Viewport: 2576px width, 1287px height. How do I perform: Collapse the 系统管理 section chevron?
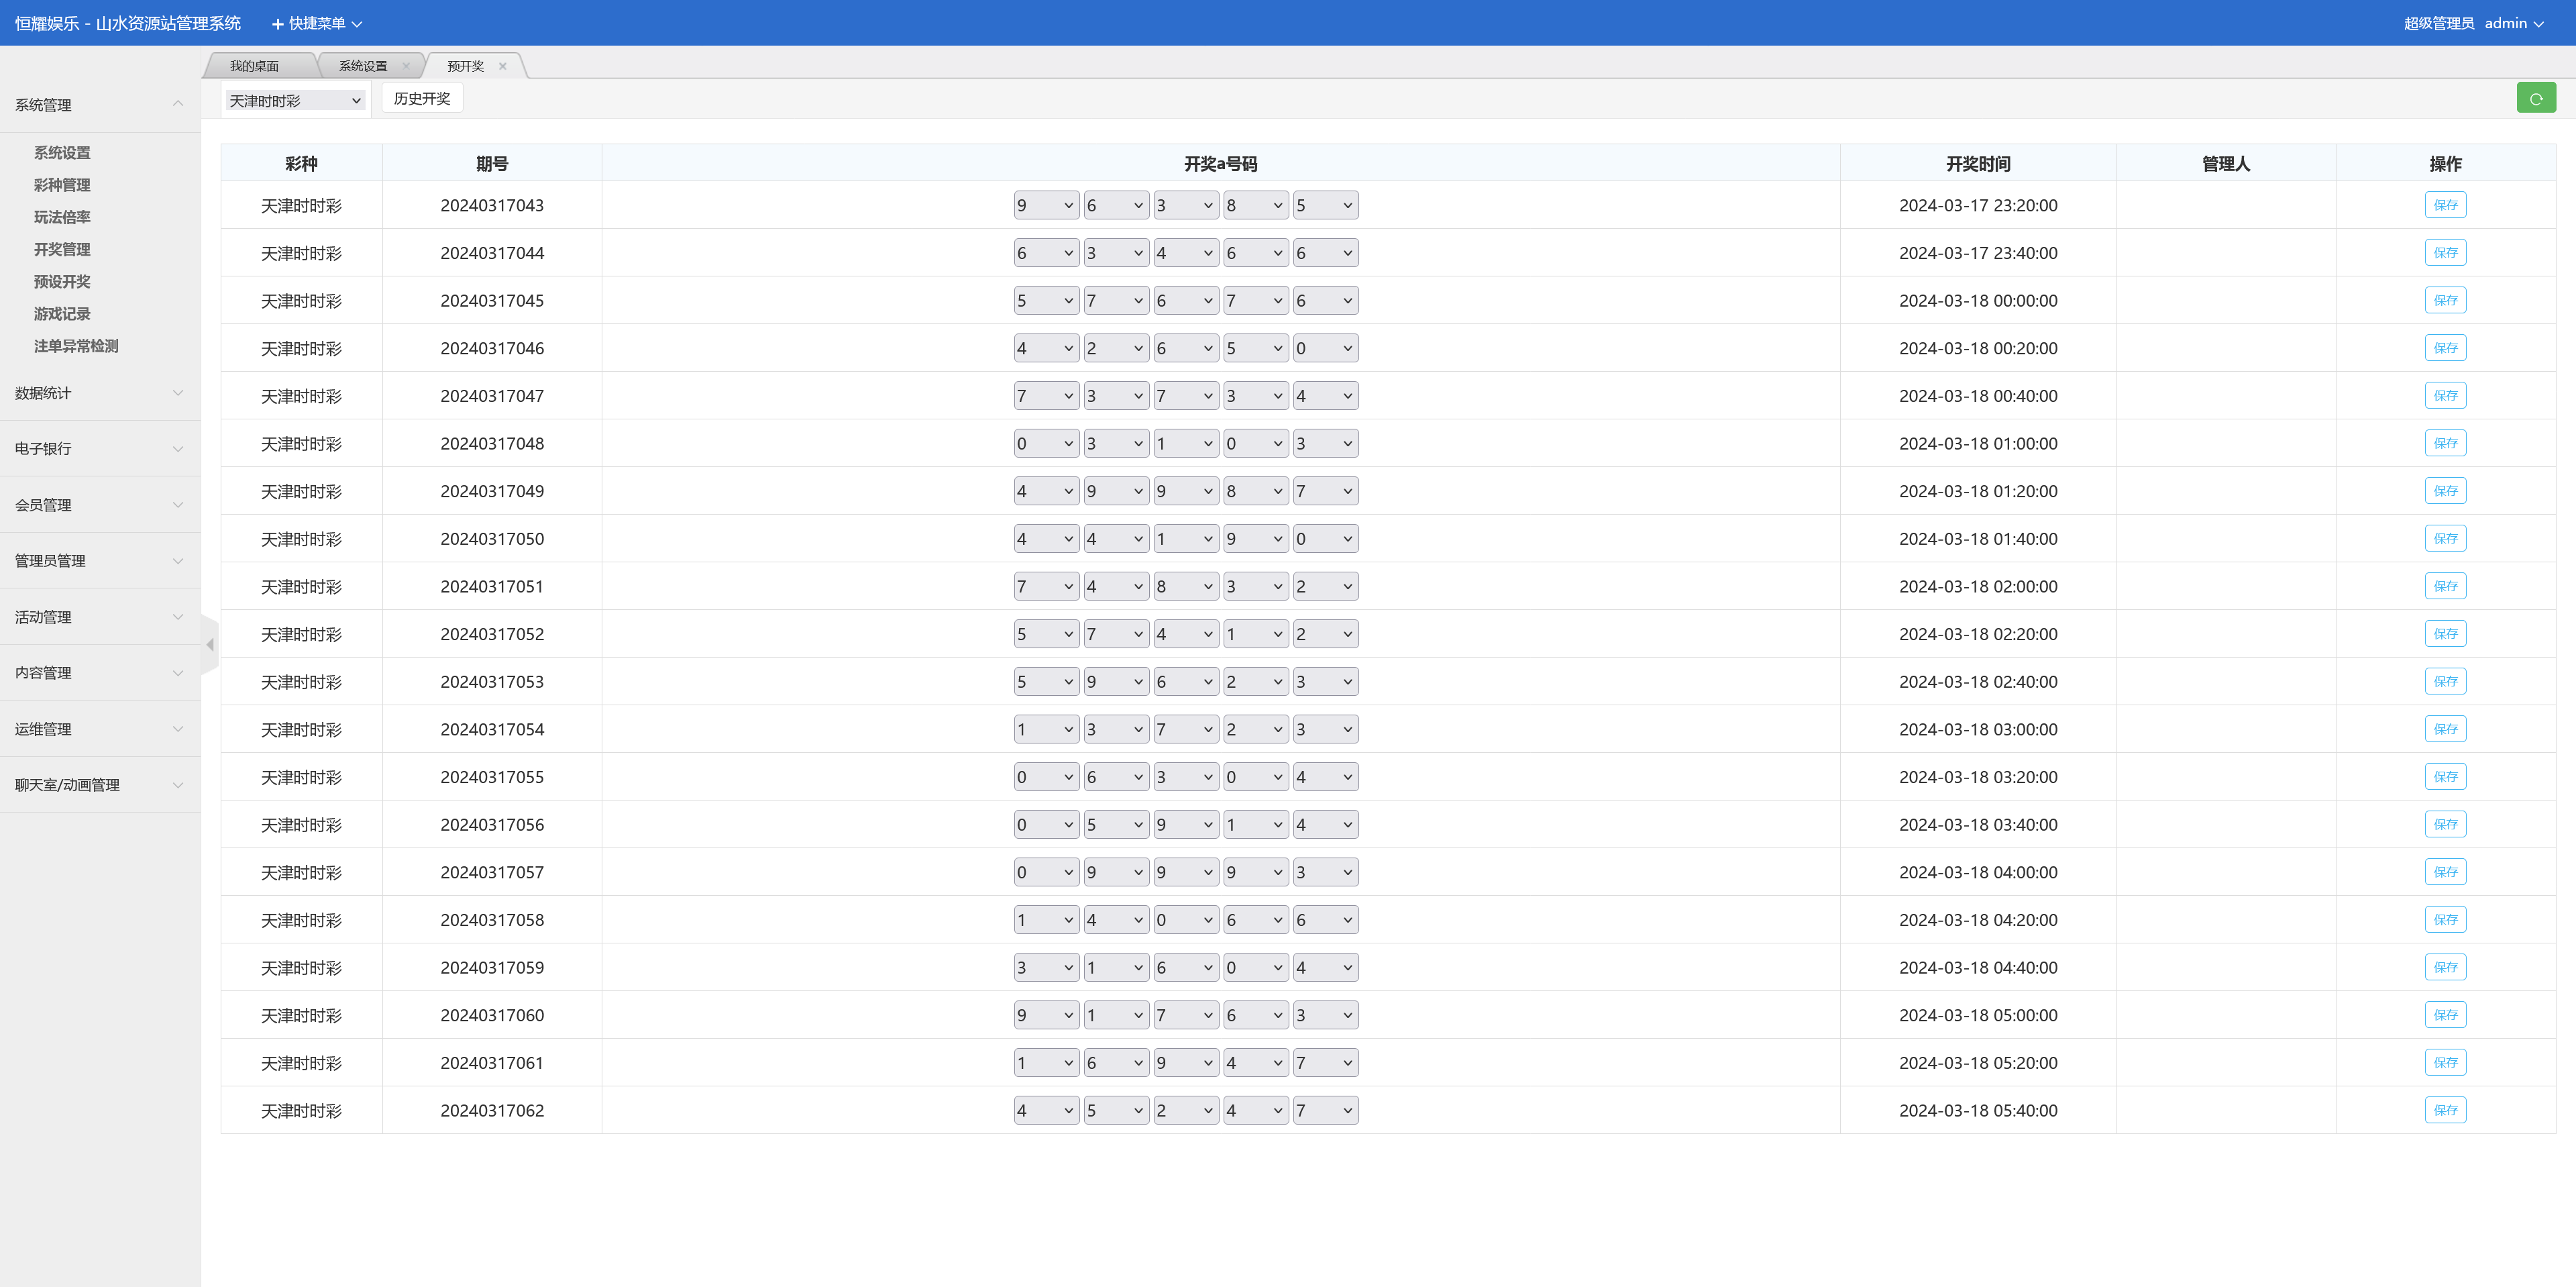click(177, 104)
